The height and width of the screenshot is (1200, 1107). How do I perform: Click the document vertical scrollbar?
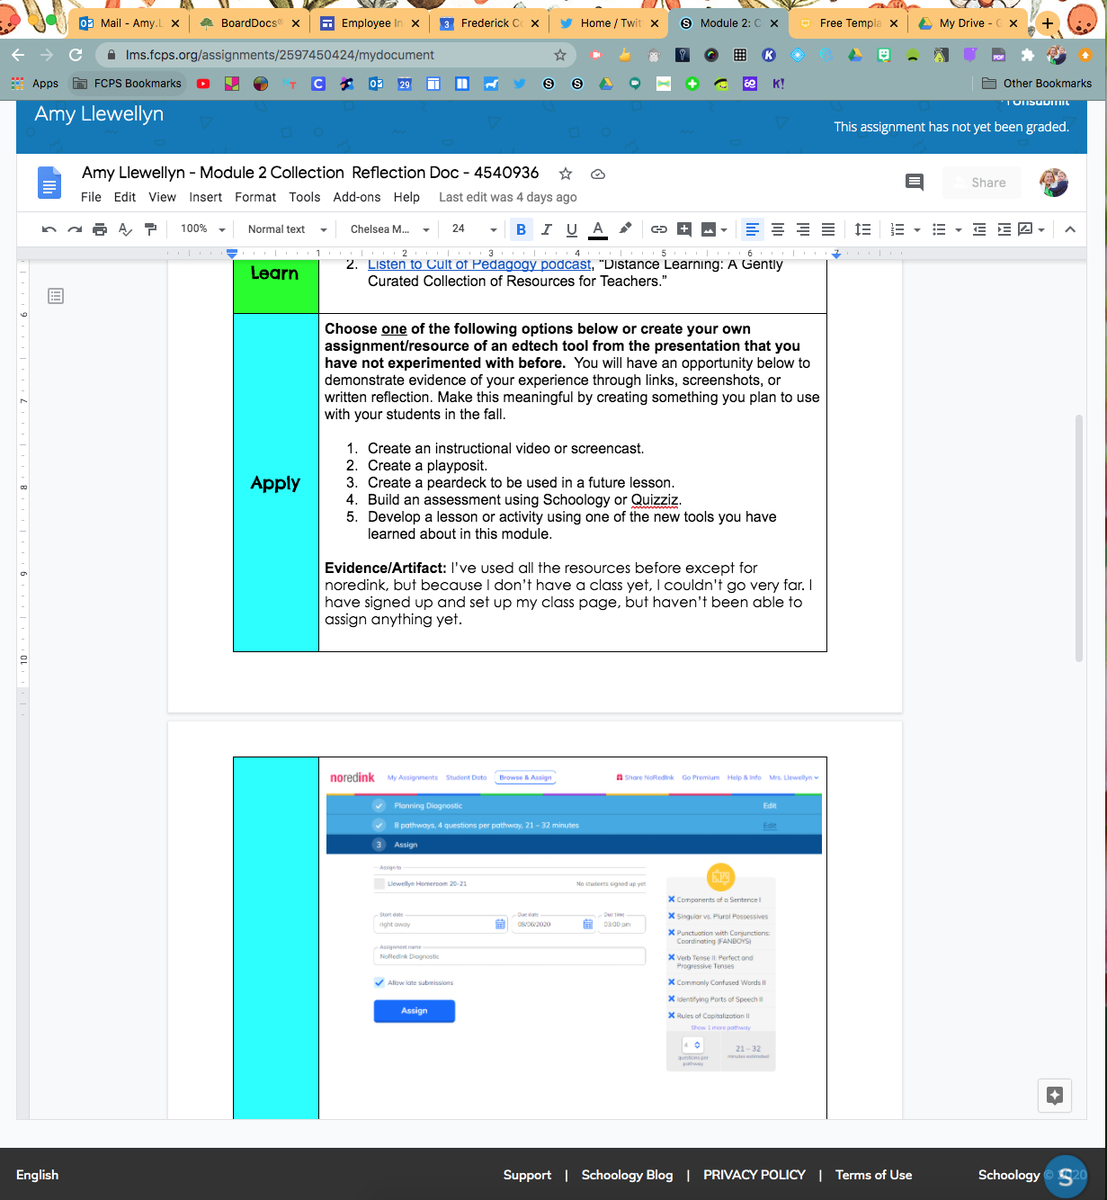coord(1079,537)
